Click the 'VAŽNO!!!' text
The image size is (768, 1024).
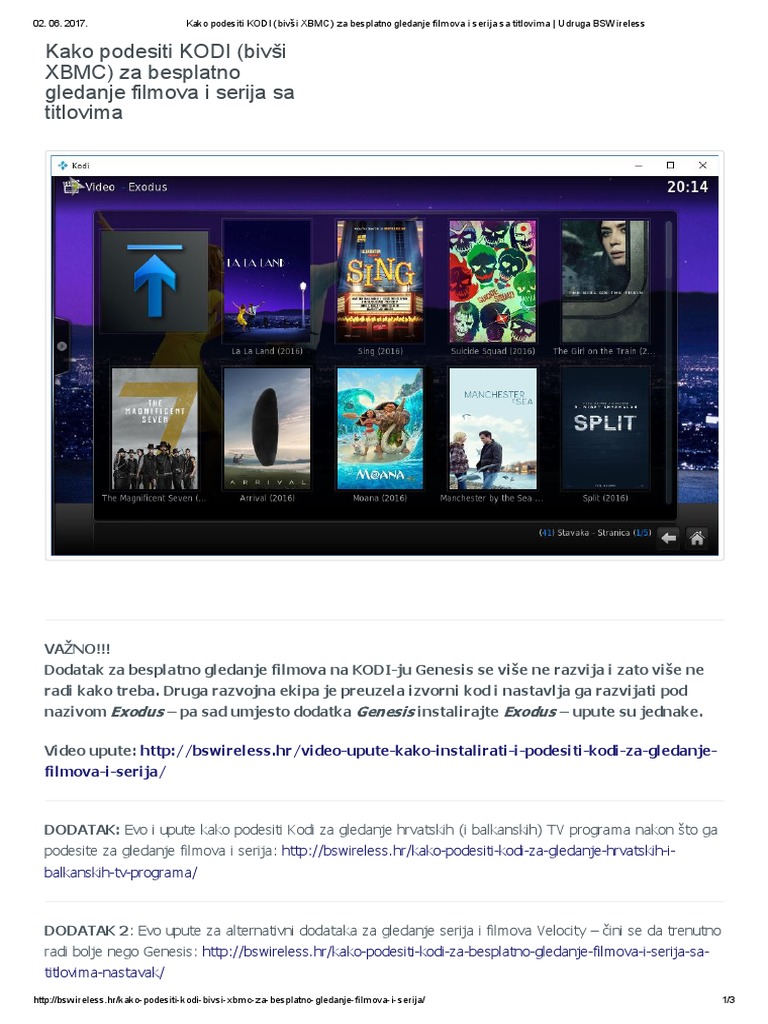point(77,648)
